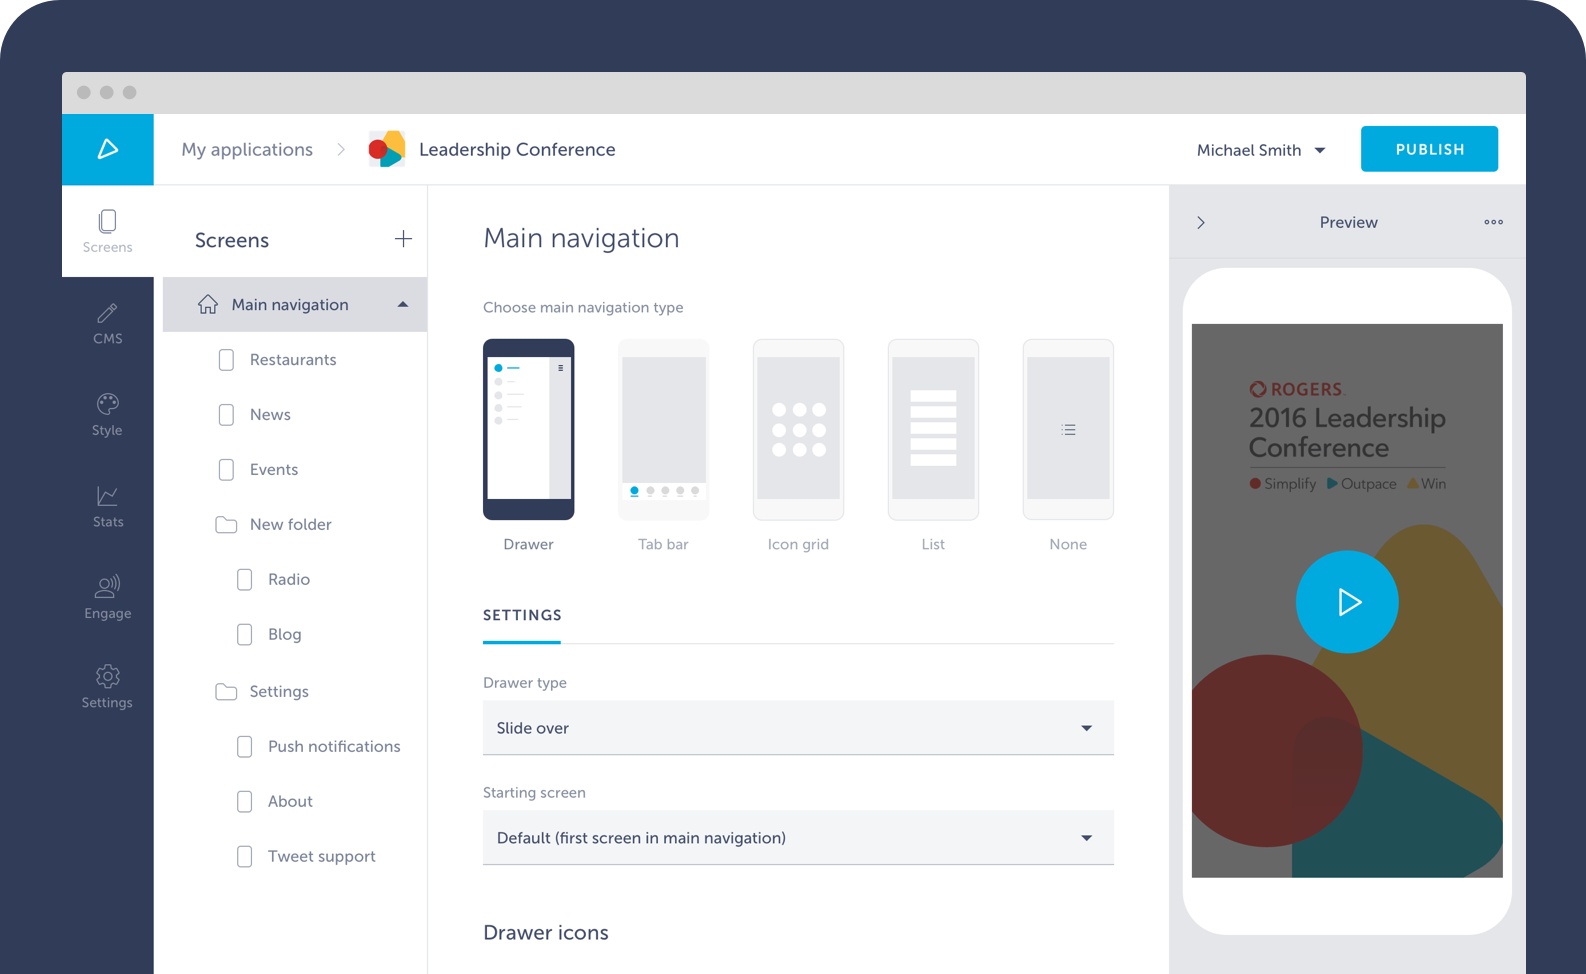
Task: Open the Michael Smith user menu
Action: [1260, 150]
